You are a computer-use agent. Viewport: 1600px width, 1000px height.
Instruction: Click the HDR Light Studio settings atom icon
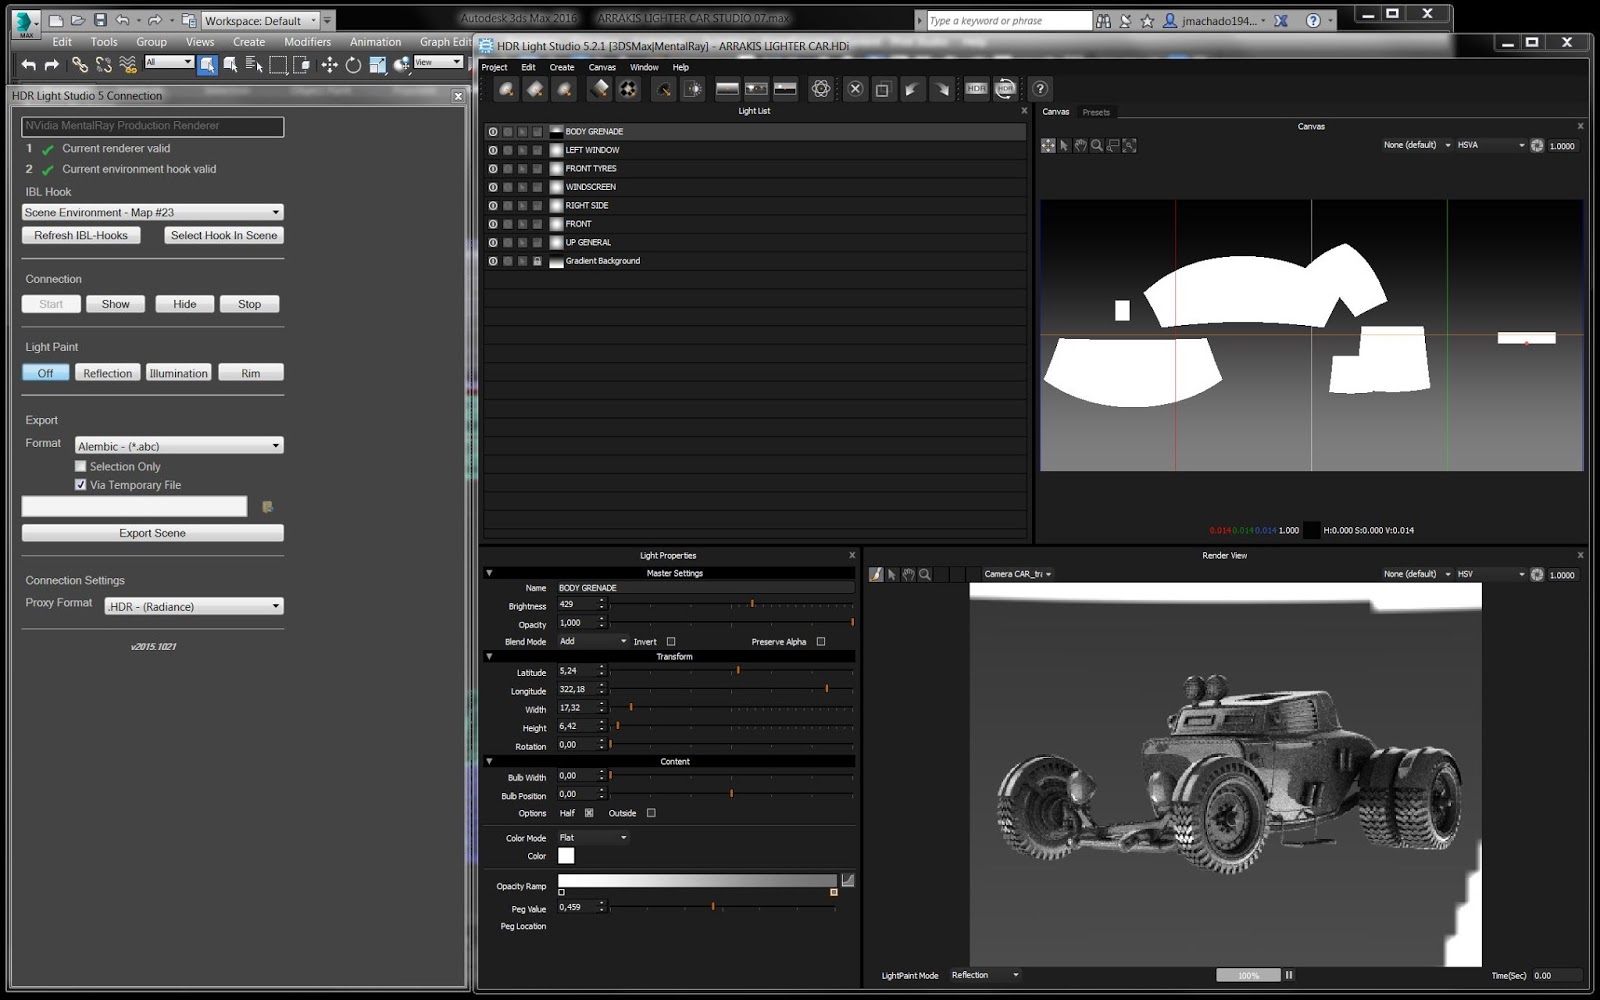pos(821,89)
